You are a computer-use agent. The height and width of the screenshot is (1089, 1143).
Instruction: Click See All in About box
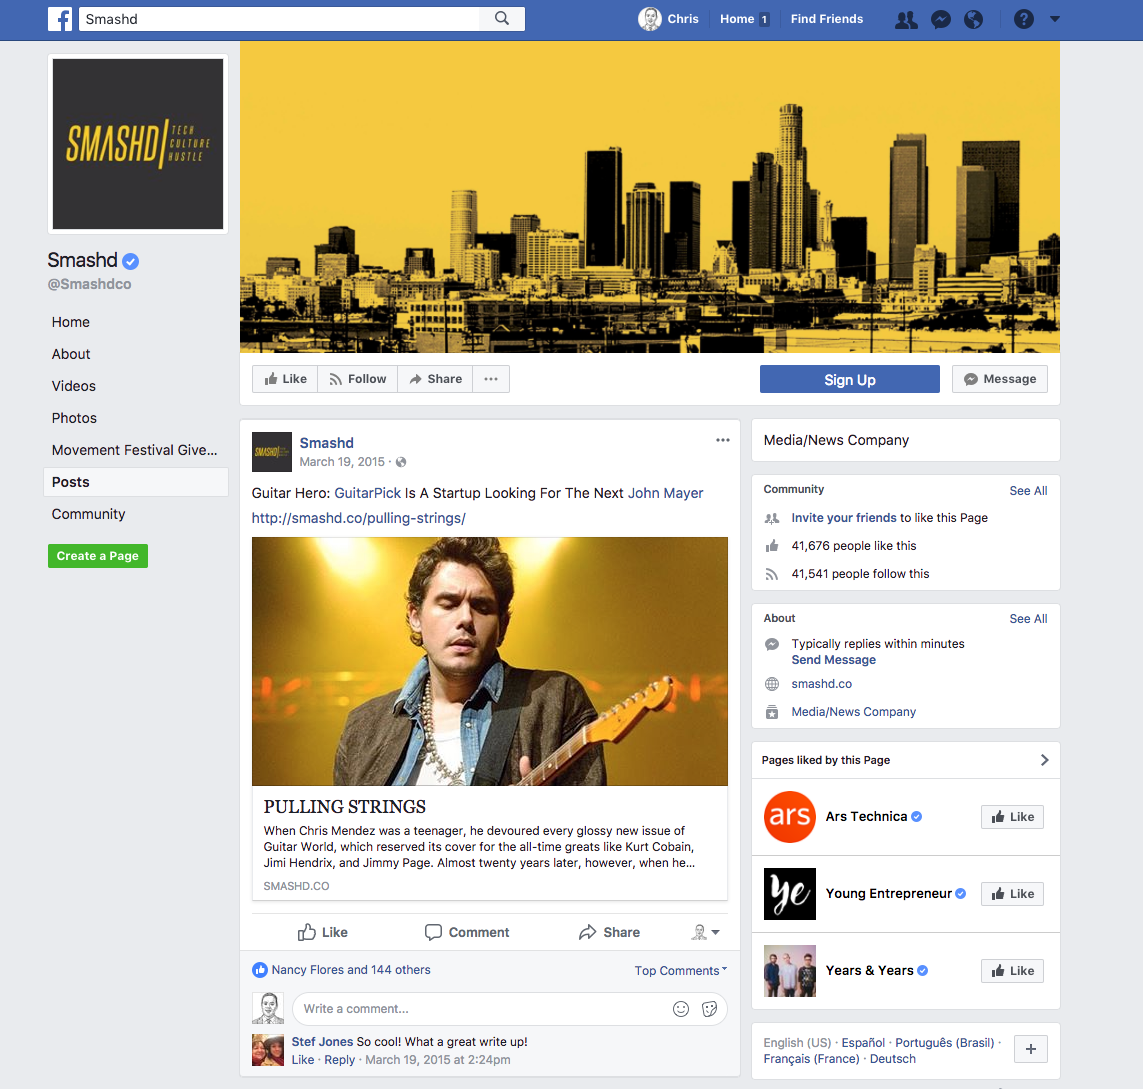point(1028,619)
